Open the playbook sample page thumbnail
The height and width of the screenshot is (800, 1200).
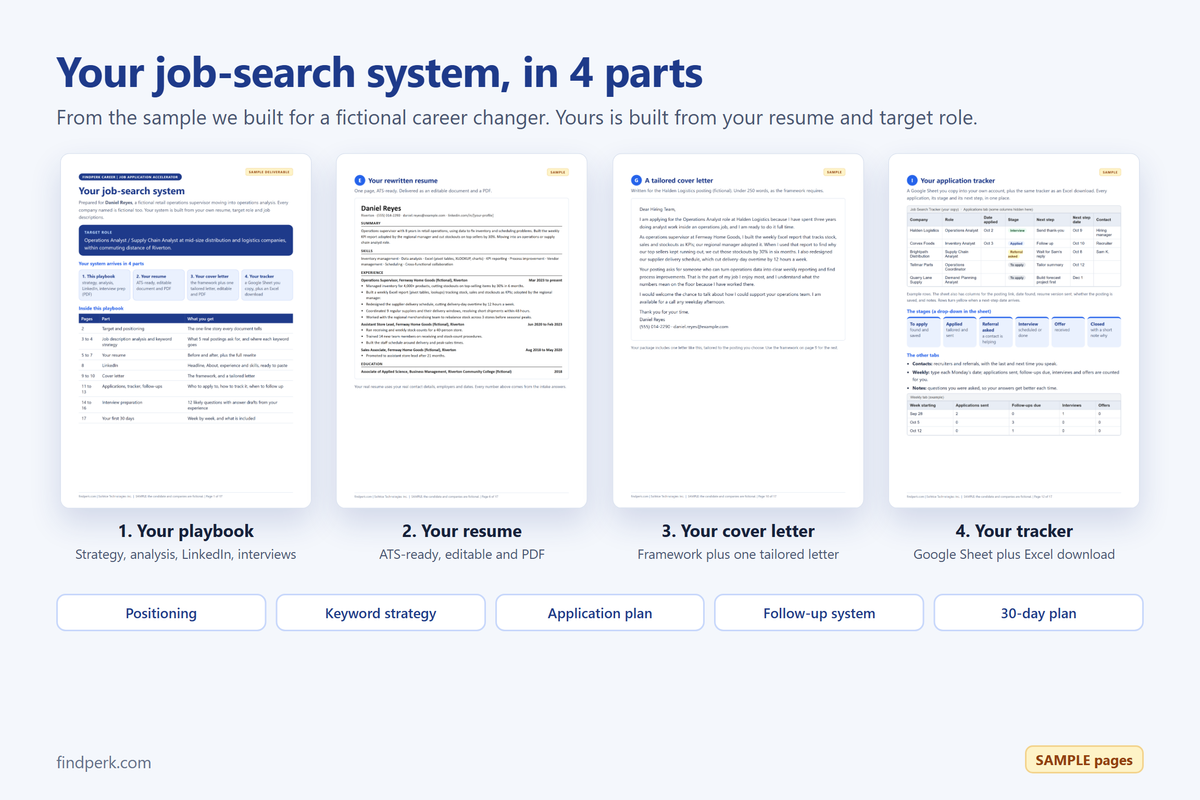pyautogui.click(x=186, y=331)
